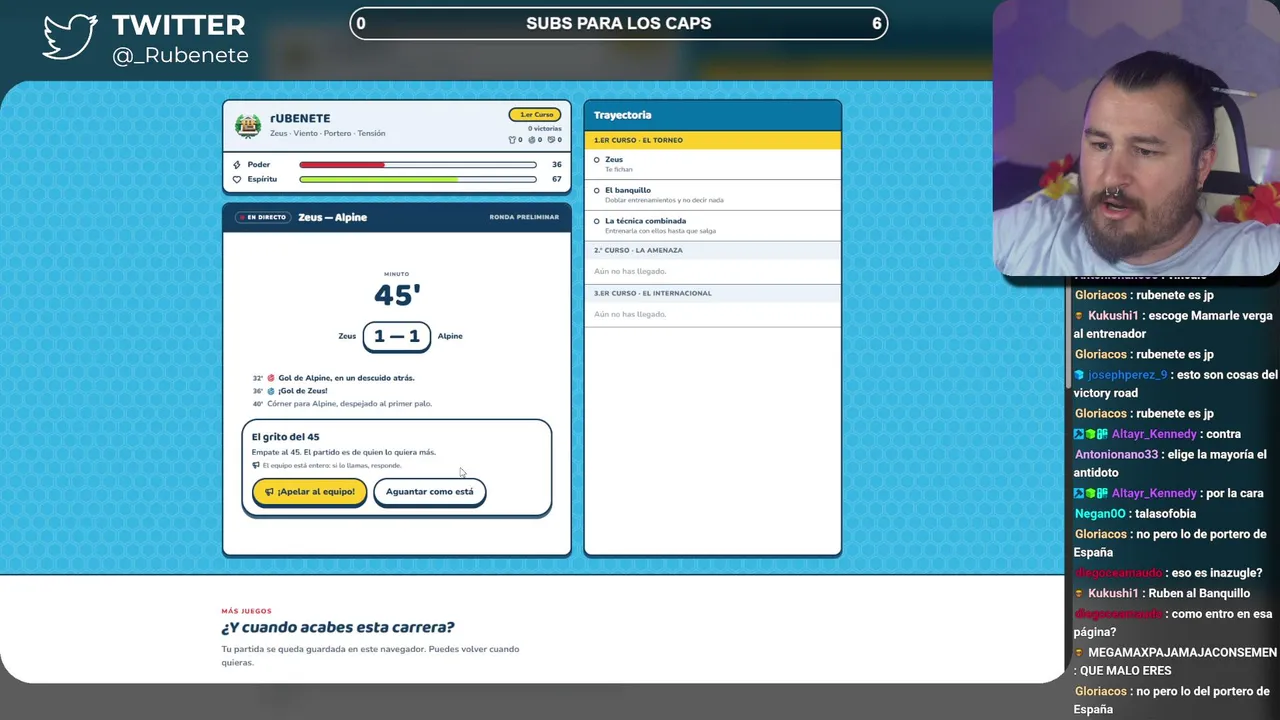Click the SUBS PARA LOS CAPS goal bar
This screenshot has width=1280, height=720.
619,24
